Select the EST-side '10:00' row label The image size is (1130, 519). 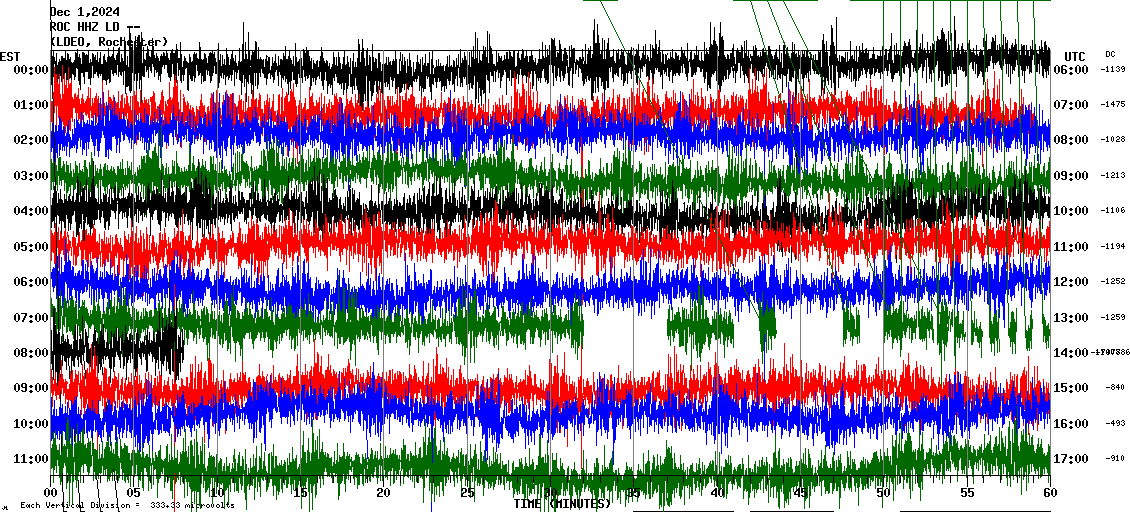coord(30,424)
